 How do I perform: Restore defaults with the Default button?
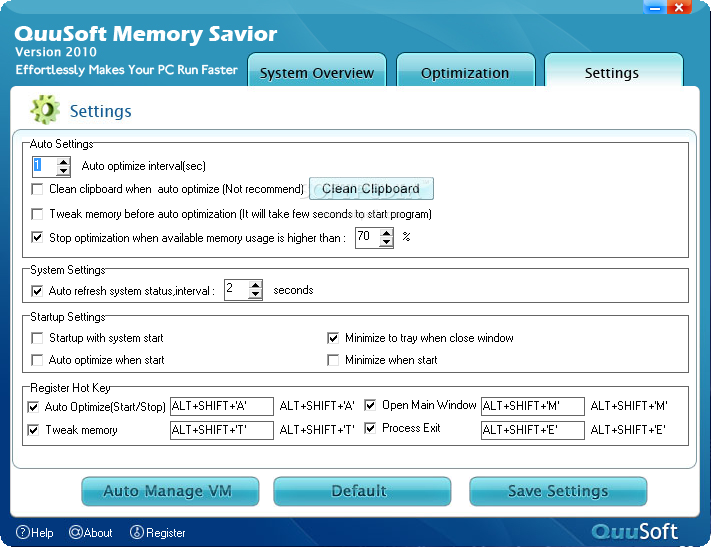point(362,491)
